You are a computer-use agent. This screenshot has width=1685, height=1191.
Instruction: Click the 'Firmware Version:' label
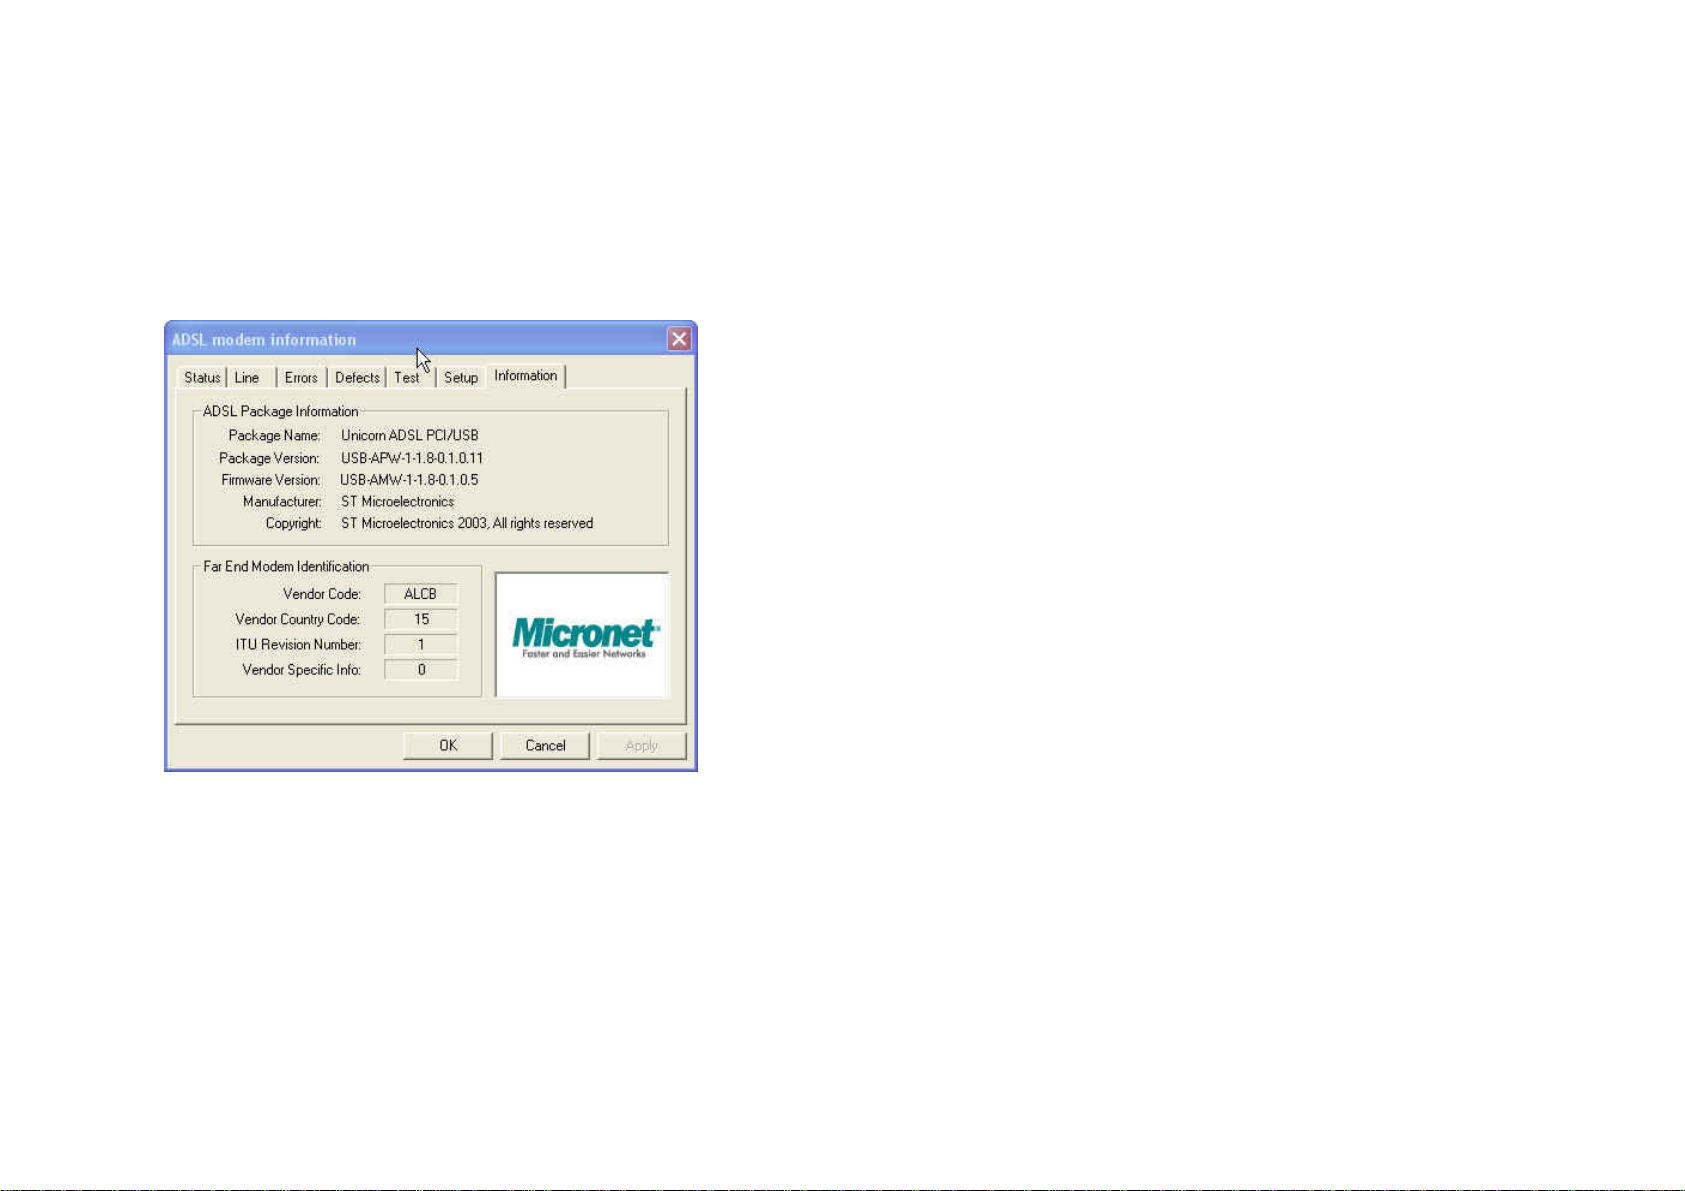pos(271,480)
